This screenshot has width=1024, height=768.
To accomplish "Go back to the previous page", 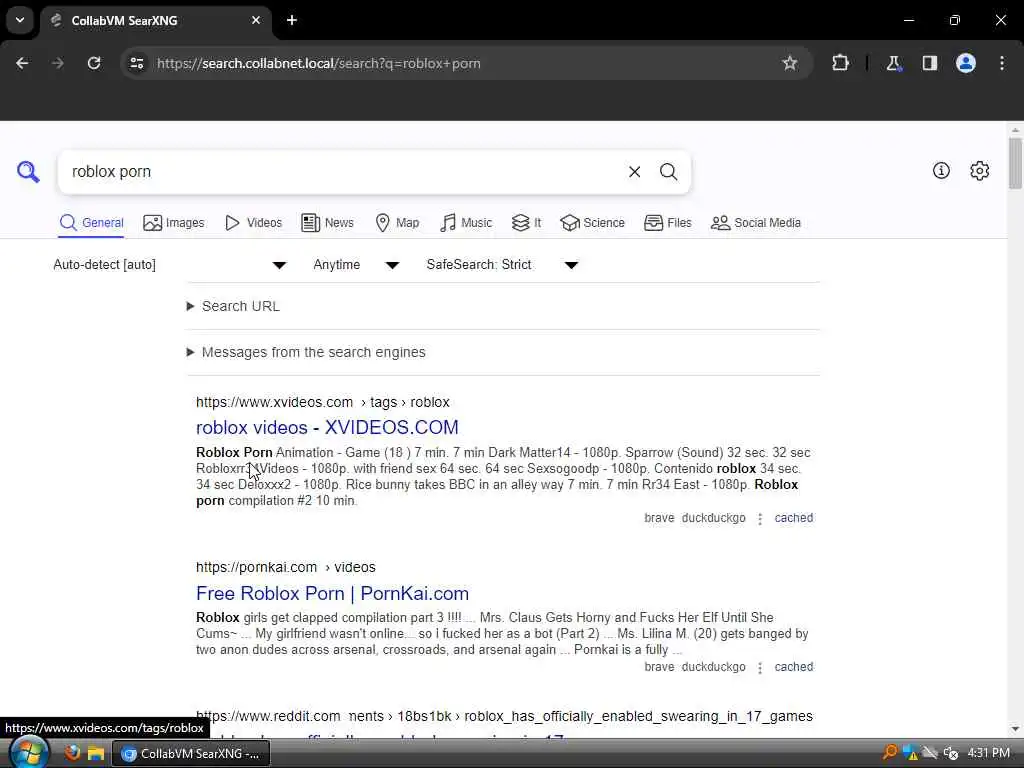I will coord(22,63).
